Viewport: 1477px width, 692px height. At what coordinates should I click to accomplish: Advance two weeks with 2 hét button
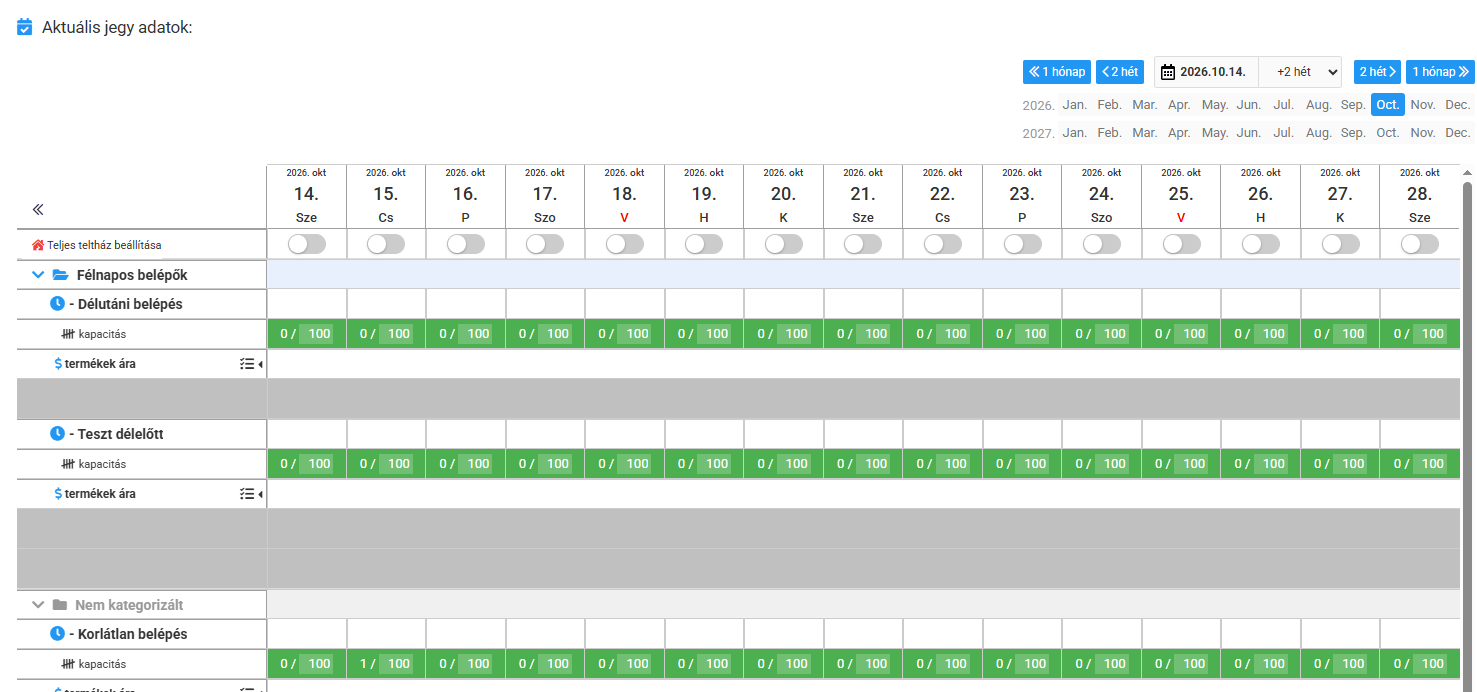tap(1377, 72)
